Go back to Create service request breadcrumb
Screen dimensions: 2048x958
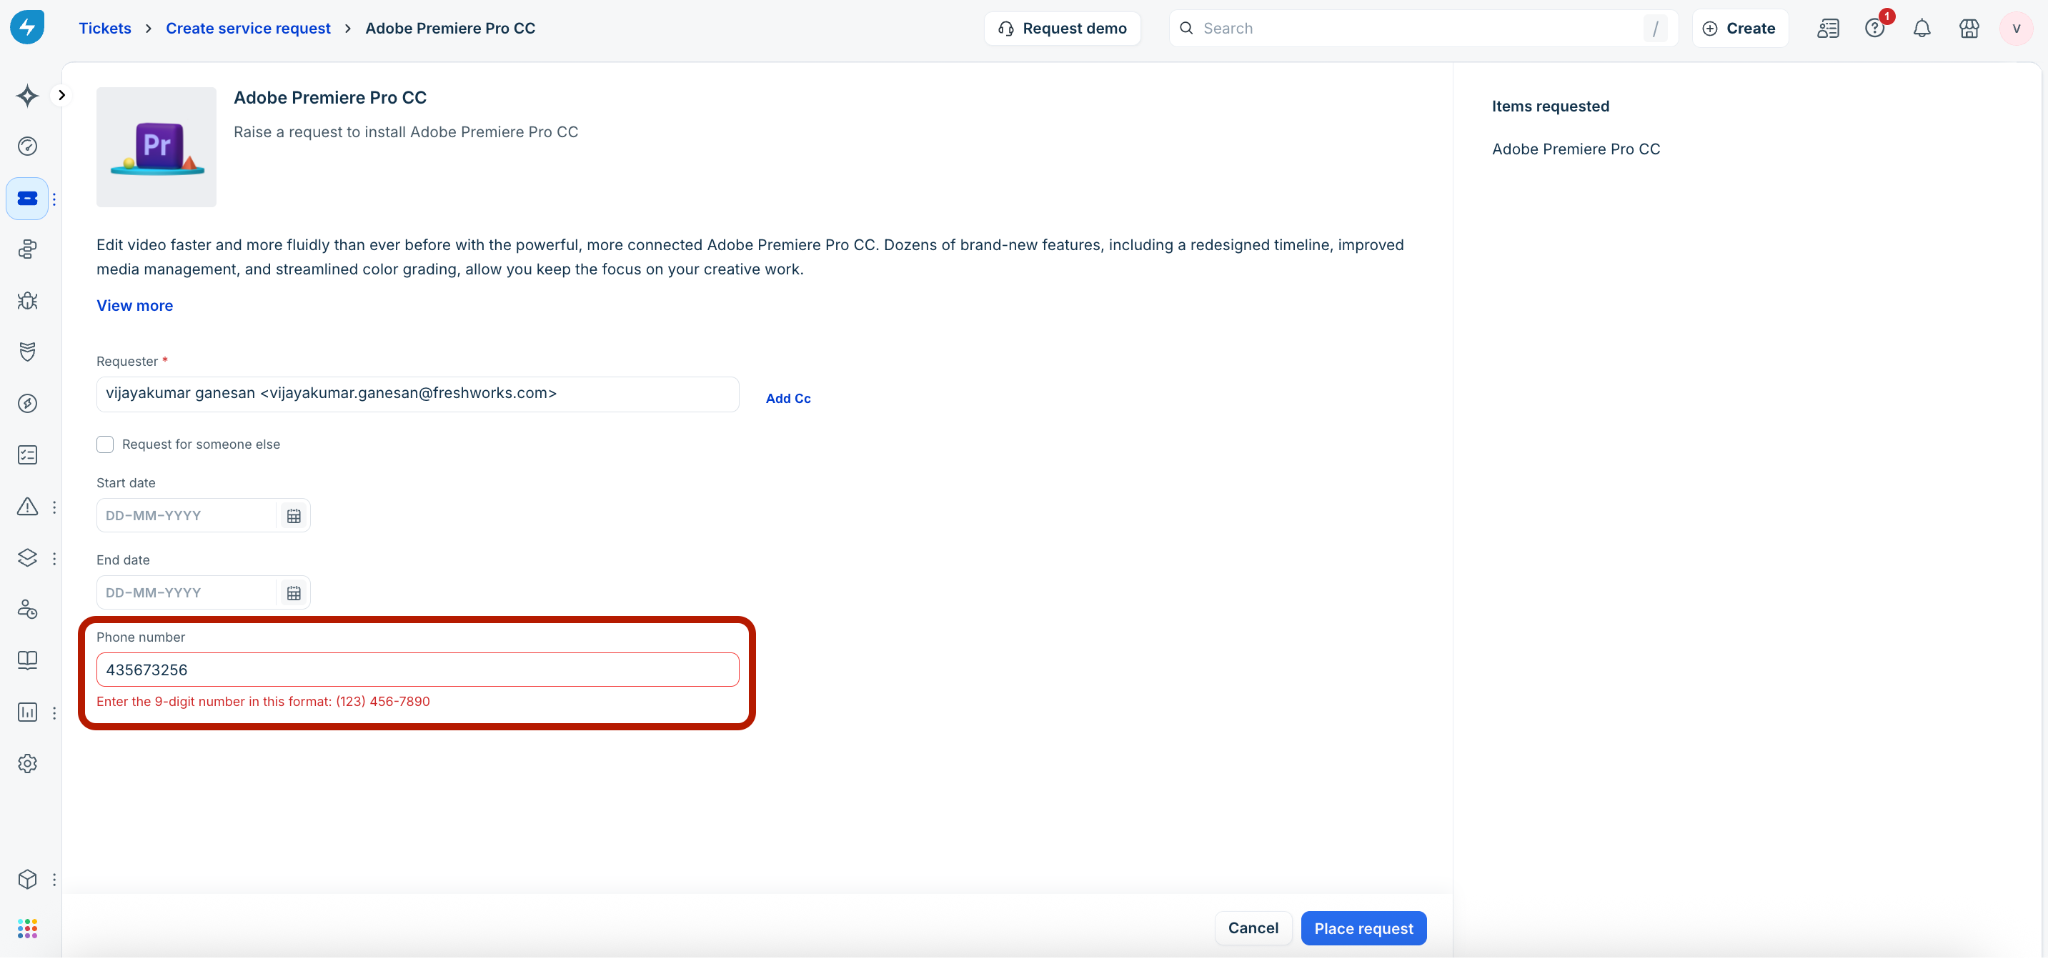click(x=248, y=28)
